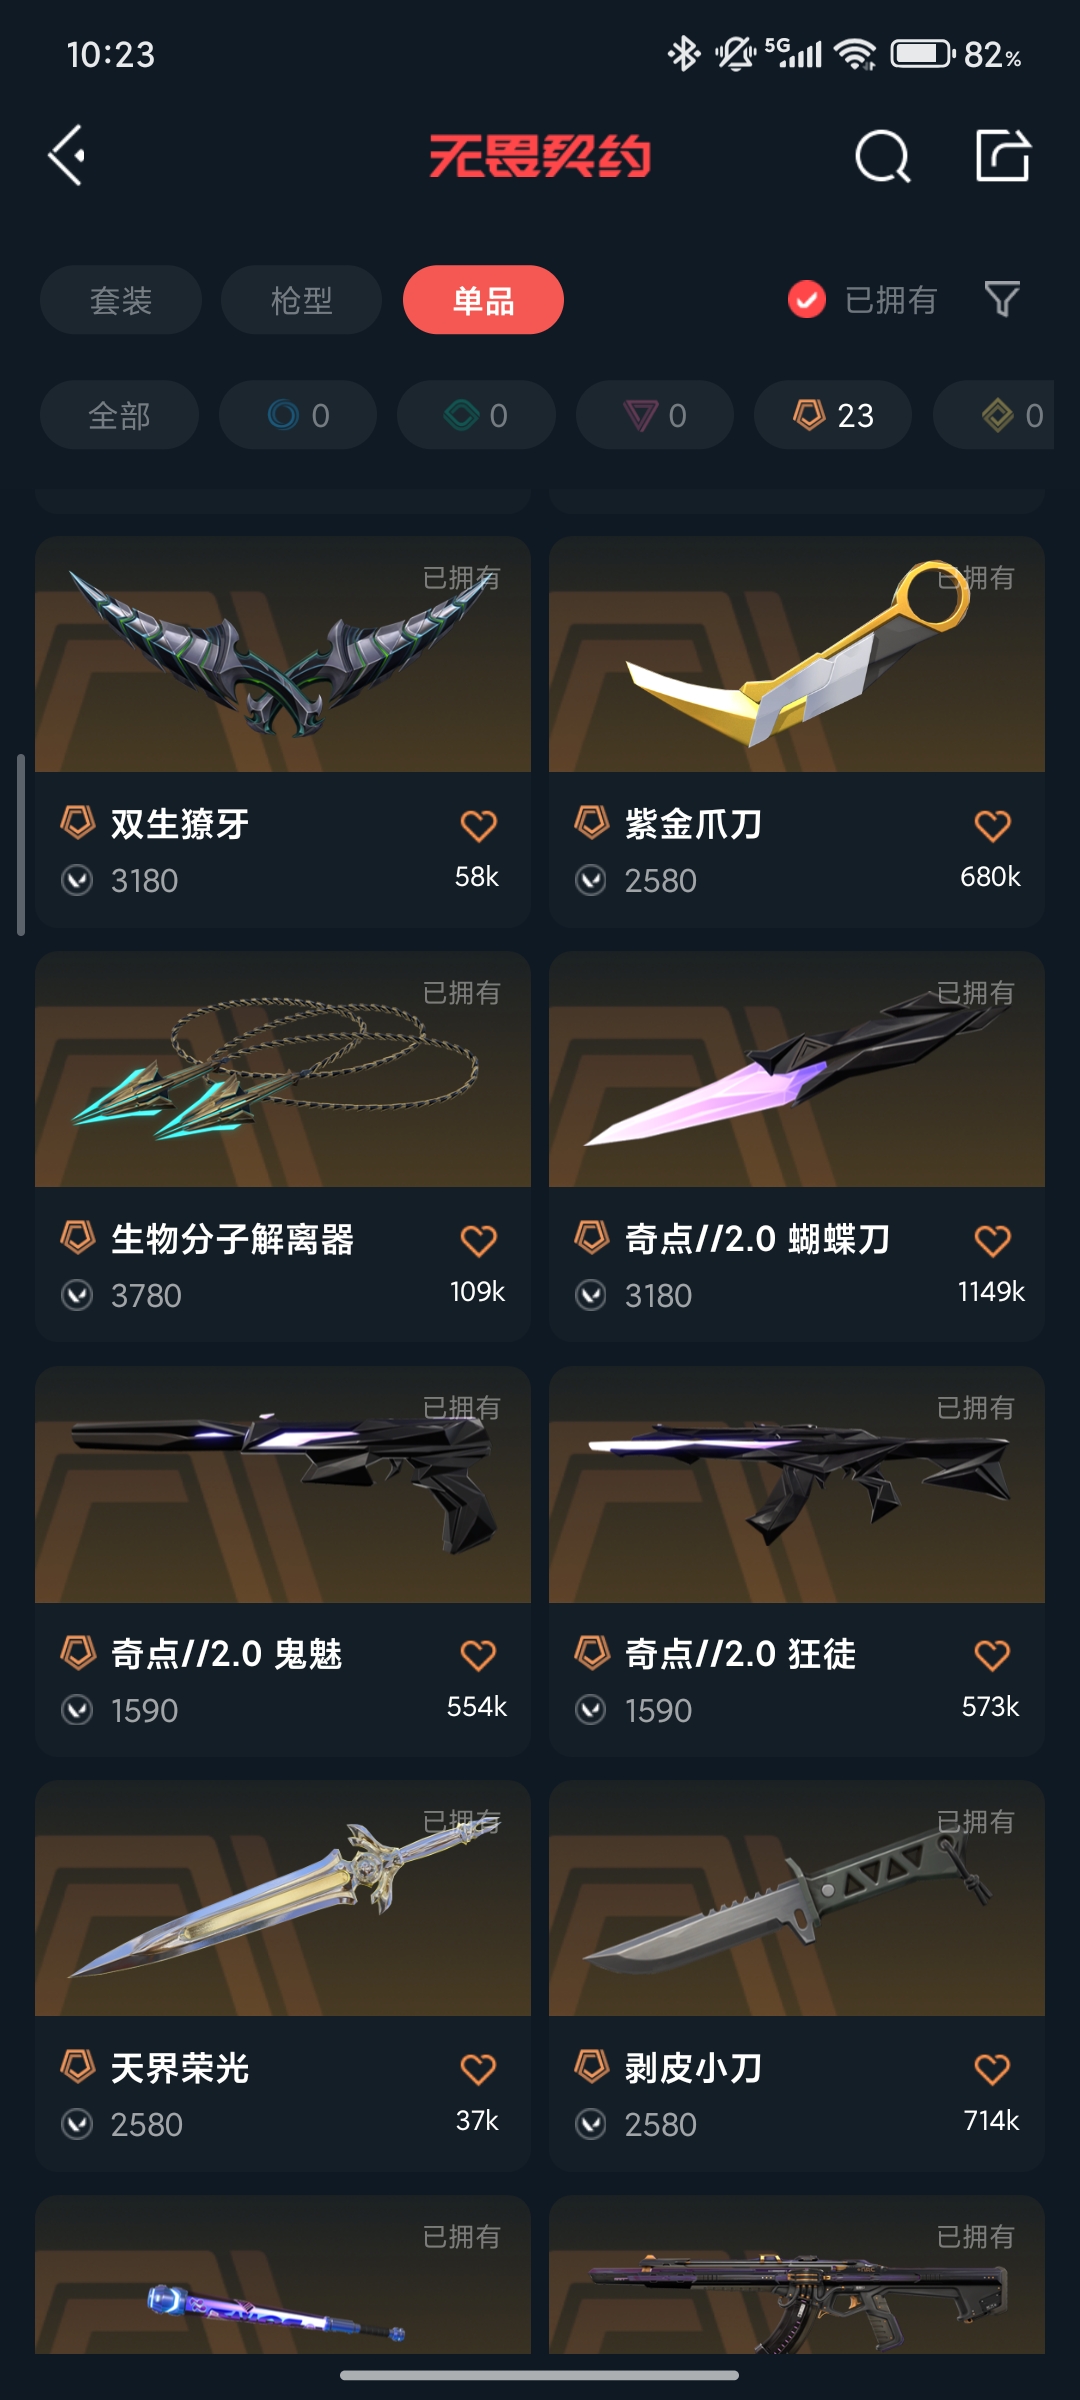Switch to the 枪型 tab
Viewport: 1080px width, 2400px height.
tap(301, 300)
